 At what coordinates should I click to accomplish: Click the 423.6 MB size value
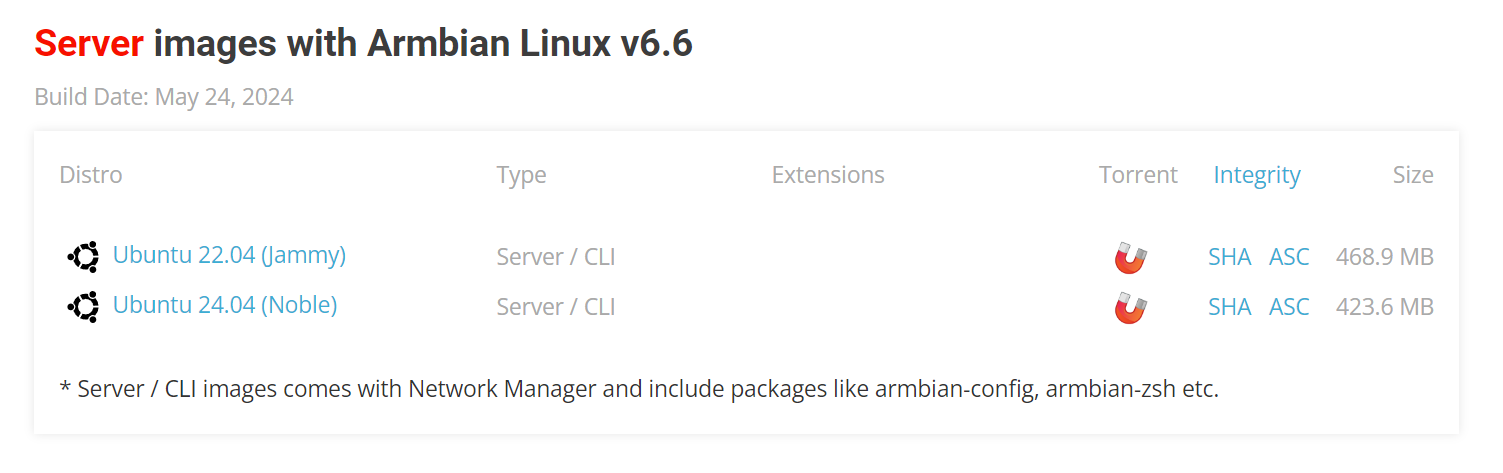(x=1385, y=307)
